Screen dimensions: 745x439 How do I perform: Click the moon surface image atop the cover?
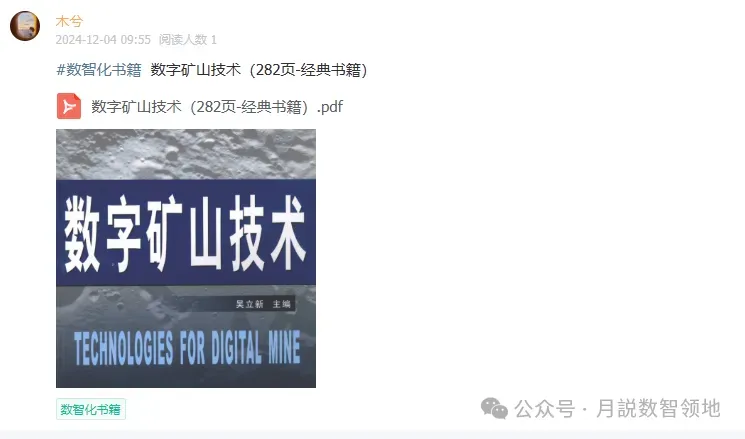186,154
